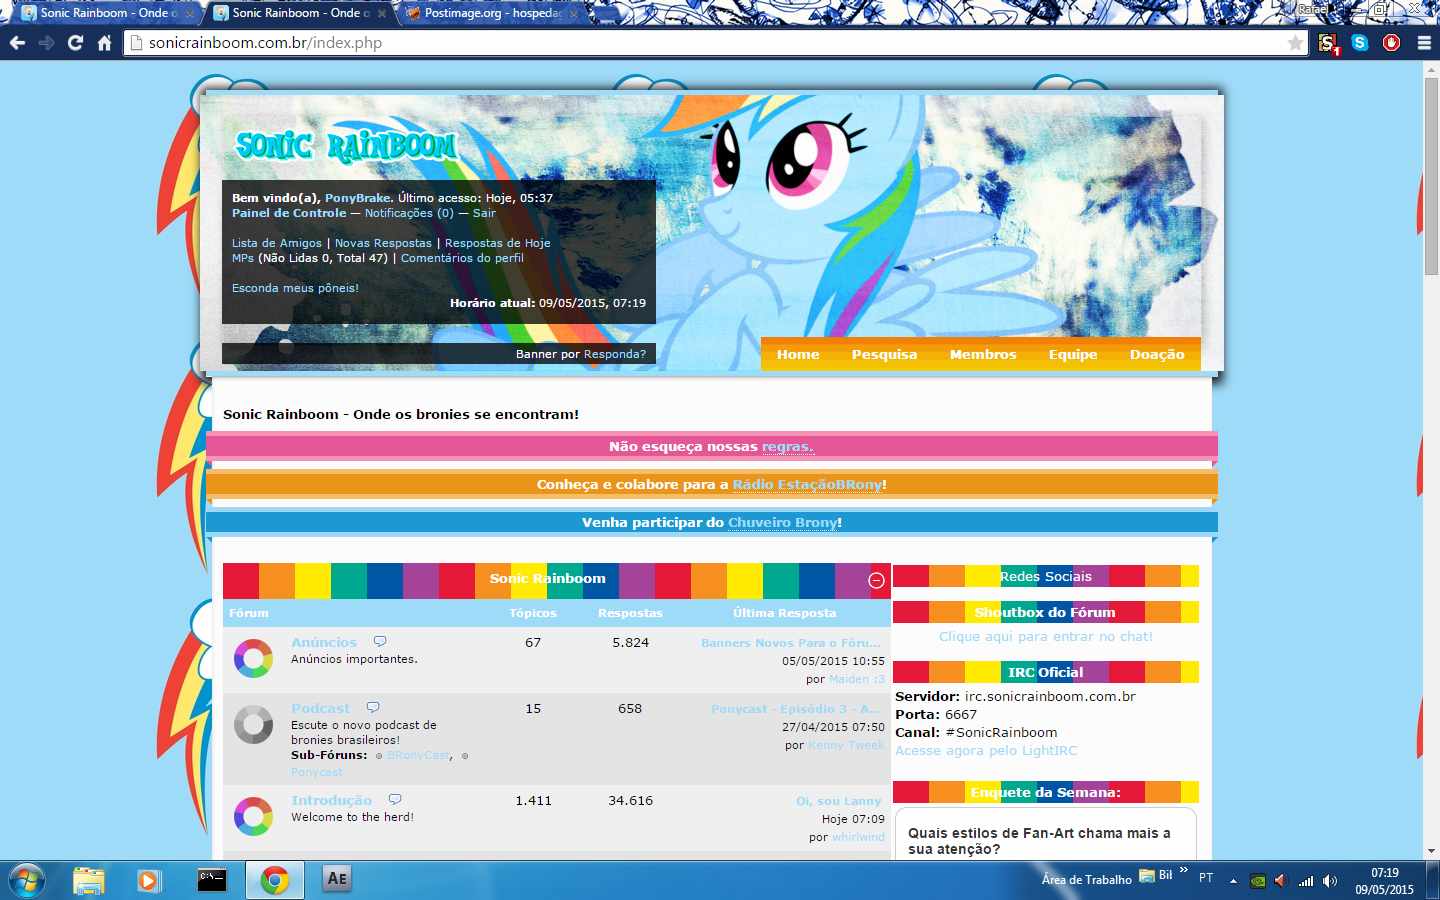This screenshot has height=900, width=1440.
Task: Select the Chrome icon in the taskbar
Action: pos(274,880)
